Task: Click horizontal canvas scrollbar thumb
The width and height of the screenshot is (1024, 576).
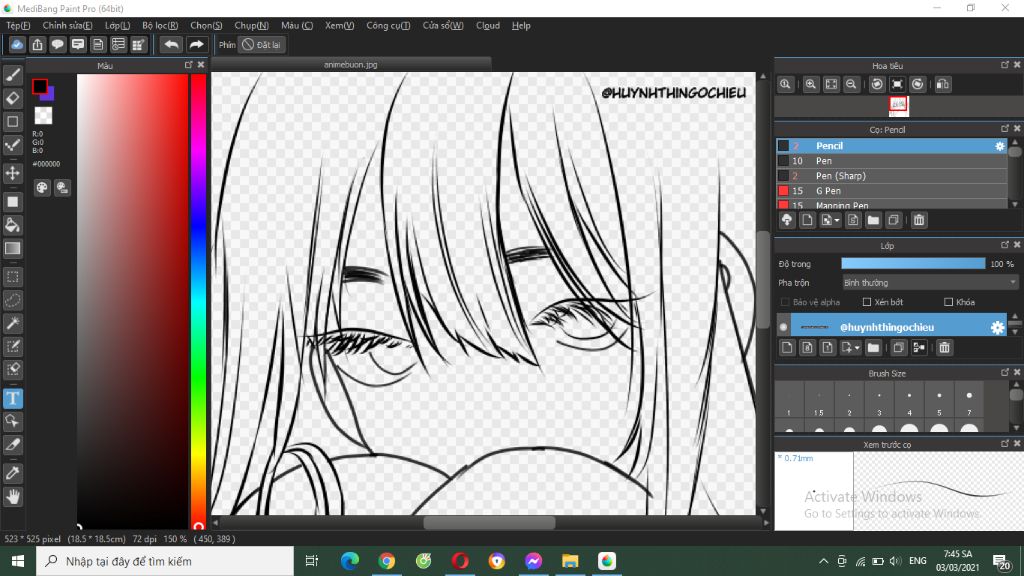Action: (490, 522)
